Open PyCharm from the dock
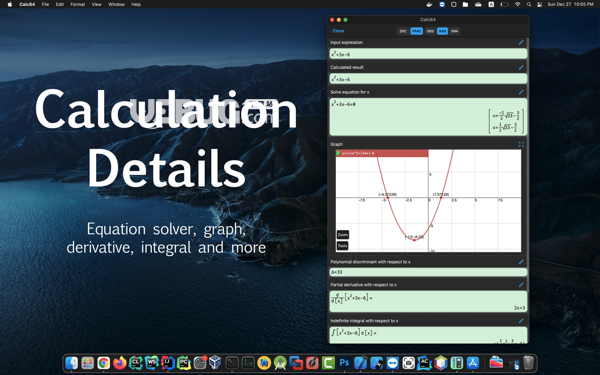Screen dimensions: 600x375 point(184,363)
